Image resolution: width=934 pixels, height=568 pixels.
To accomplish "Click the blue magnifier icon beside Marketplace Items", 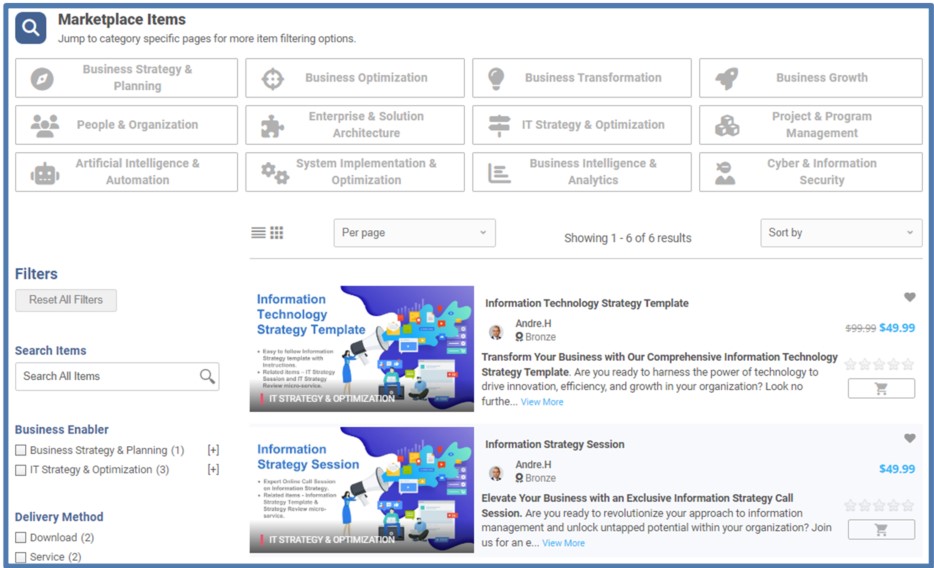I will [30, 28].
